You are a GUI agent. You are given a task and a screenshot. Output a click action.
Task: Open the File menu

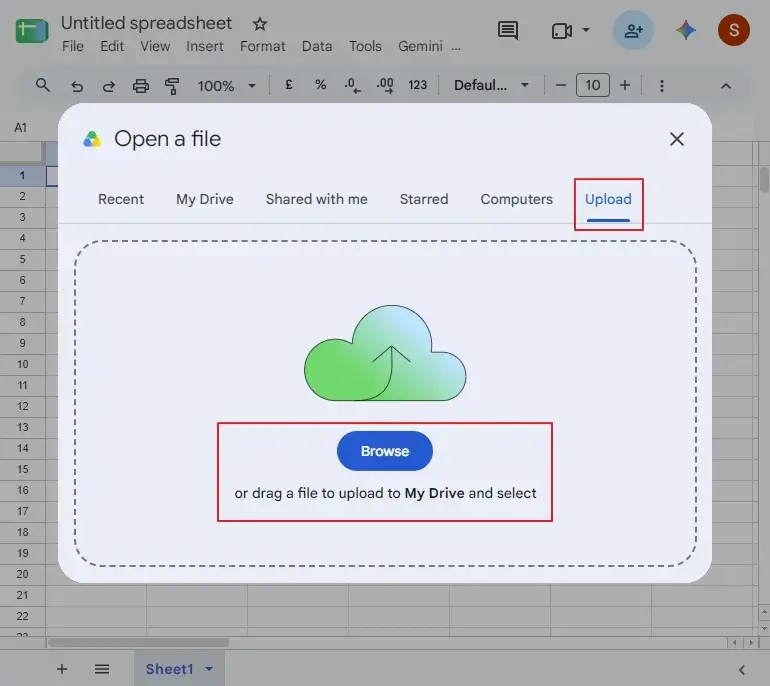[x=73, y=46]
